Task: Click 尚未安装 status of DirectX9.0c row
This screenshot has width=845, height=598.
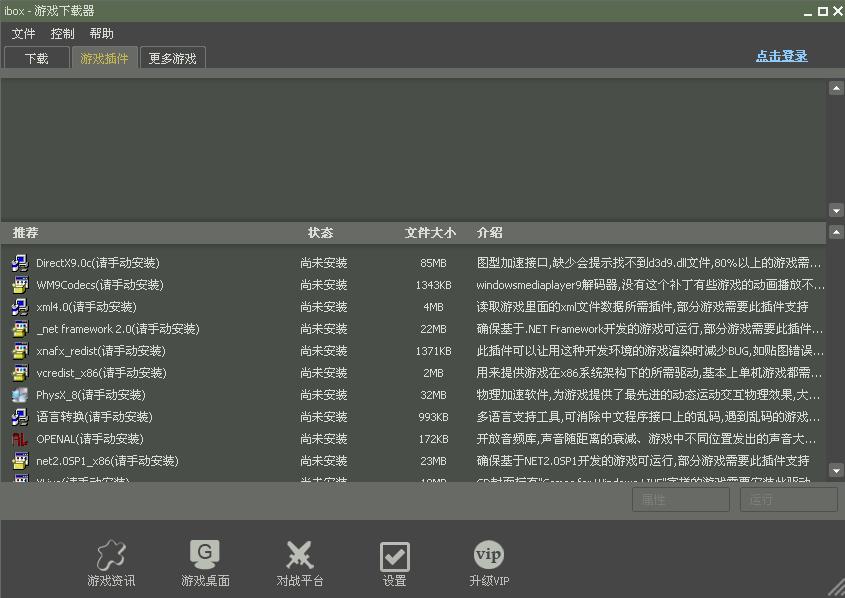Action: click(323, 263)
